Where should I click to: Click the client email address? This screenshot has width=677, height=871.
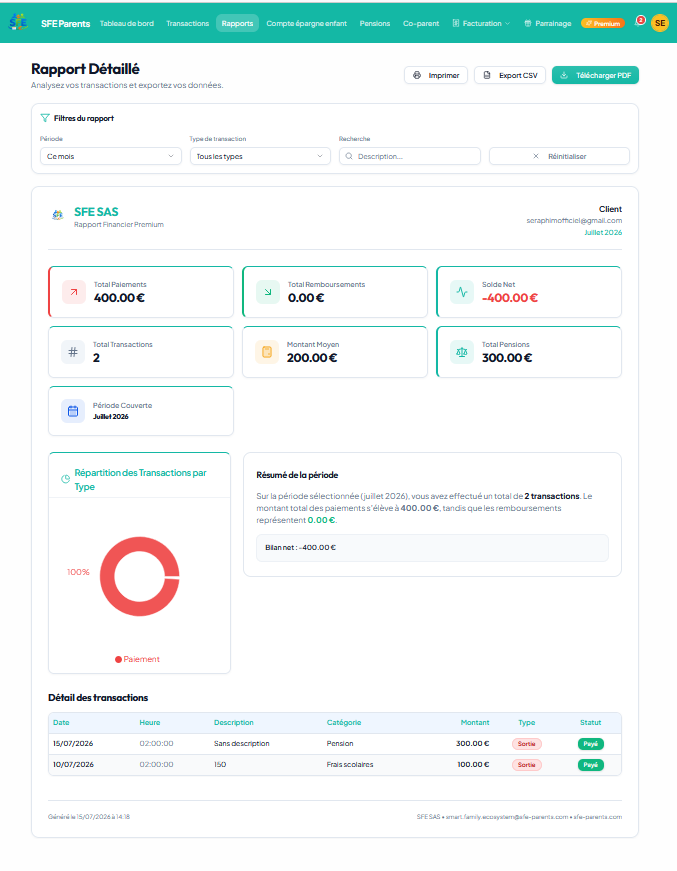coord(574,221)
